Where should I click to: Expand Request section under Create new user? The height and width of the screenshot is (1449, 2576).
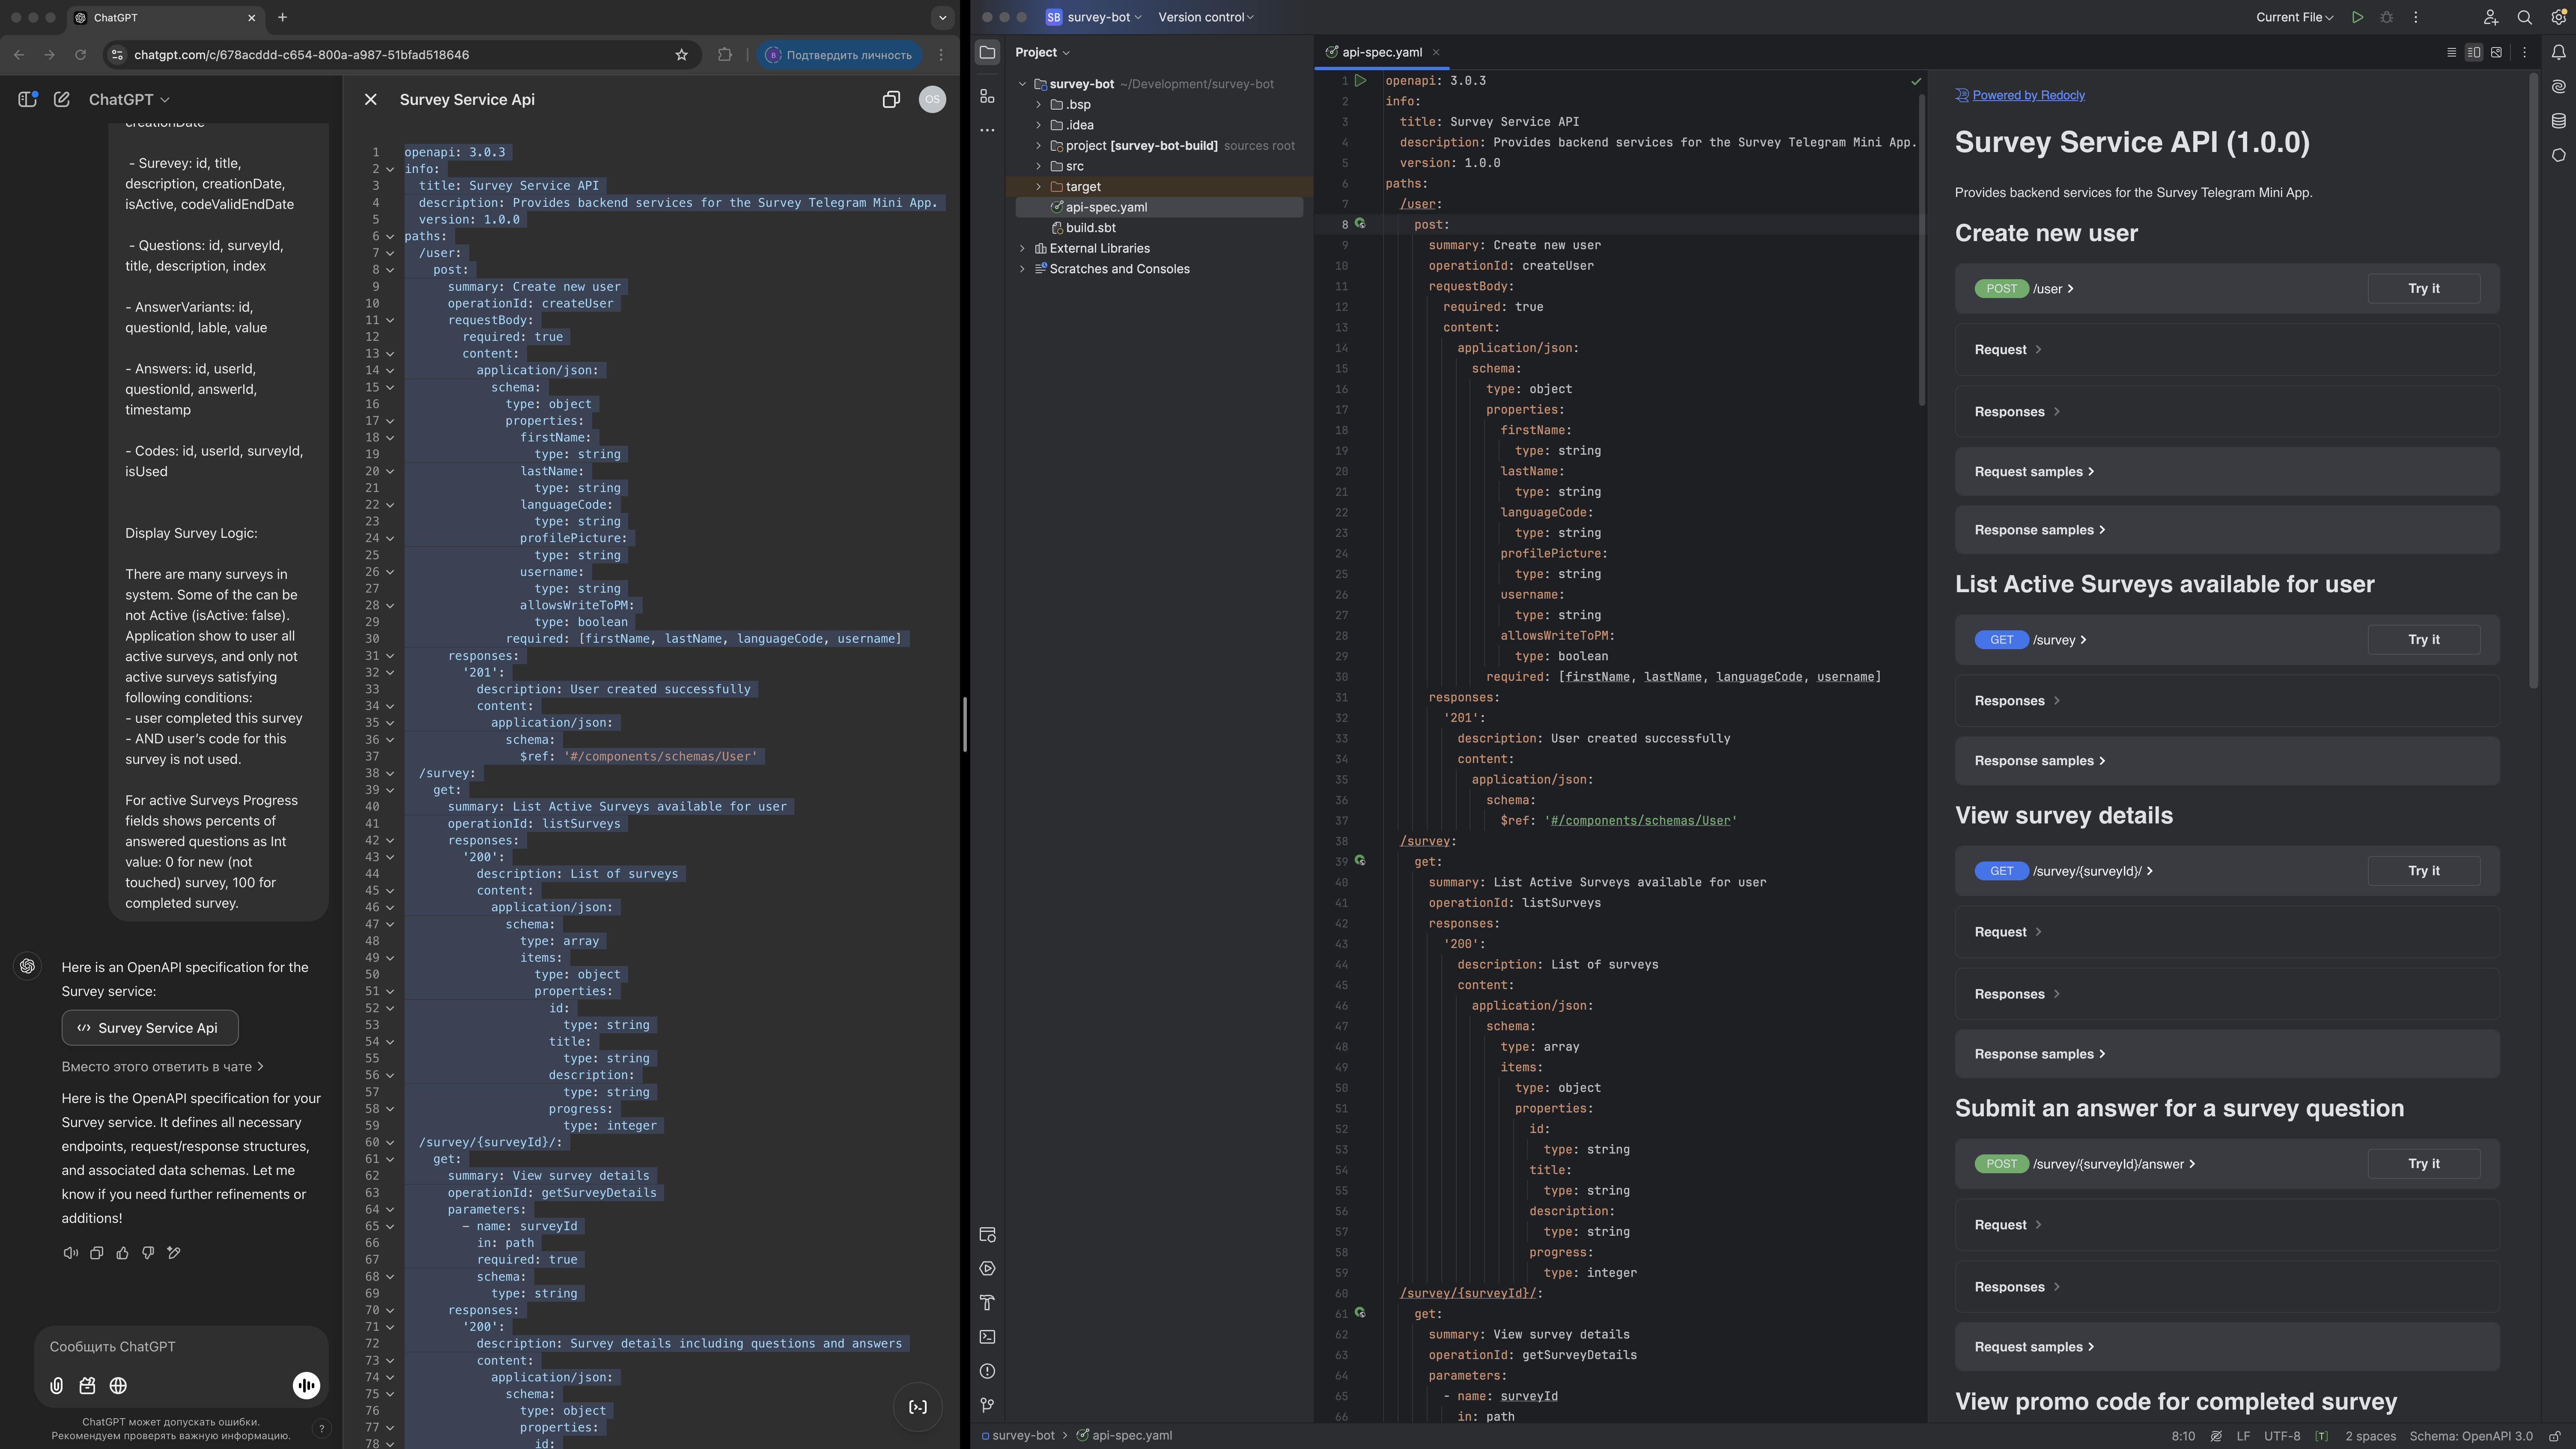coord(2227,349)
